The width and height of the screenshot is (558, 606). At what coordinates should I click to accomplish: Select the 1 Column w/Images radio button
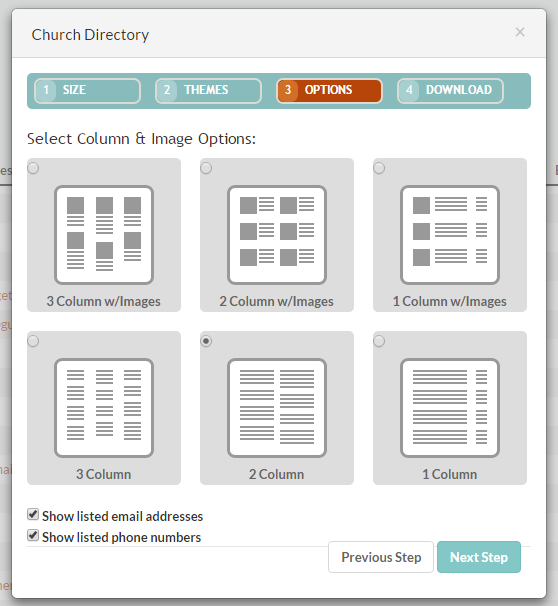[379, 168]
